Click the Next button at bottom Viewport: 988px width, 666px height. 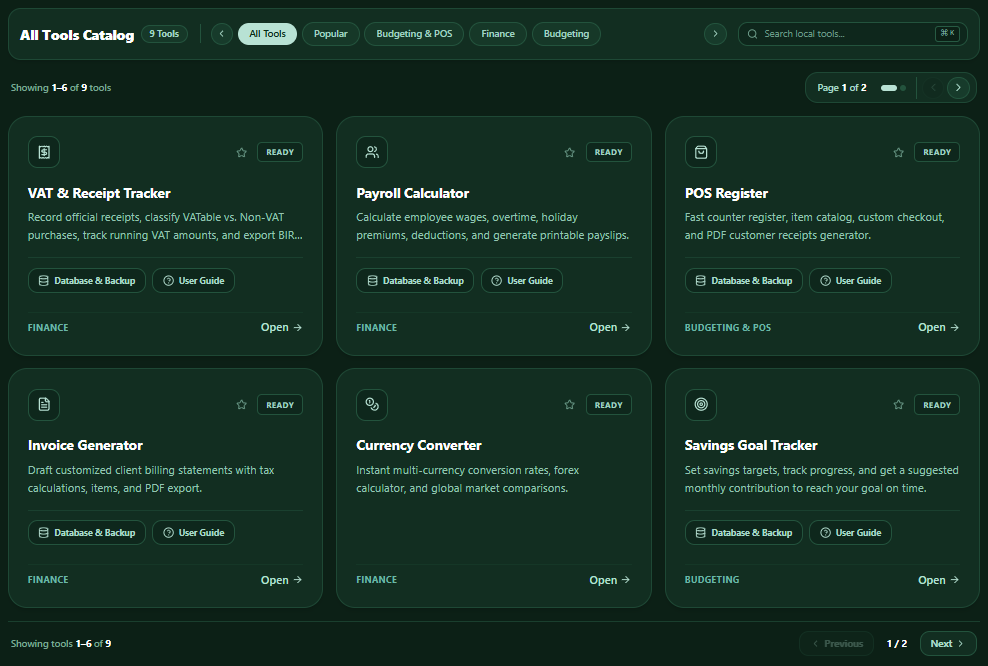coord(948,643)
